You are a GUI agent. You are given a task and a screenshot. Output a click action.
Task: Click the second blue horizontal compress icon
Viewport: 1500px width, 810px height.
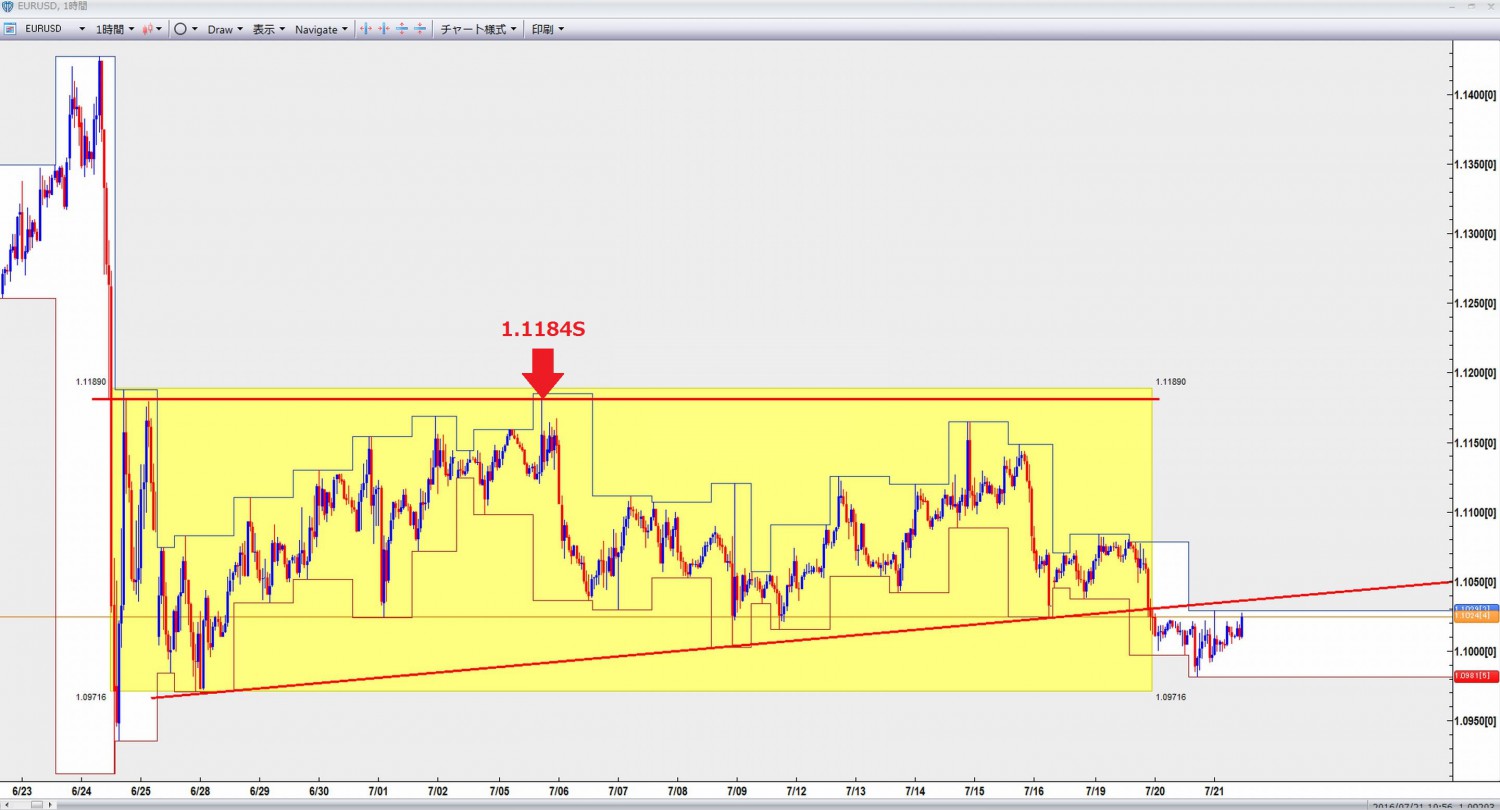click(x=384, y=29)
